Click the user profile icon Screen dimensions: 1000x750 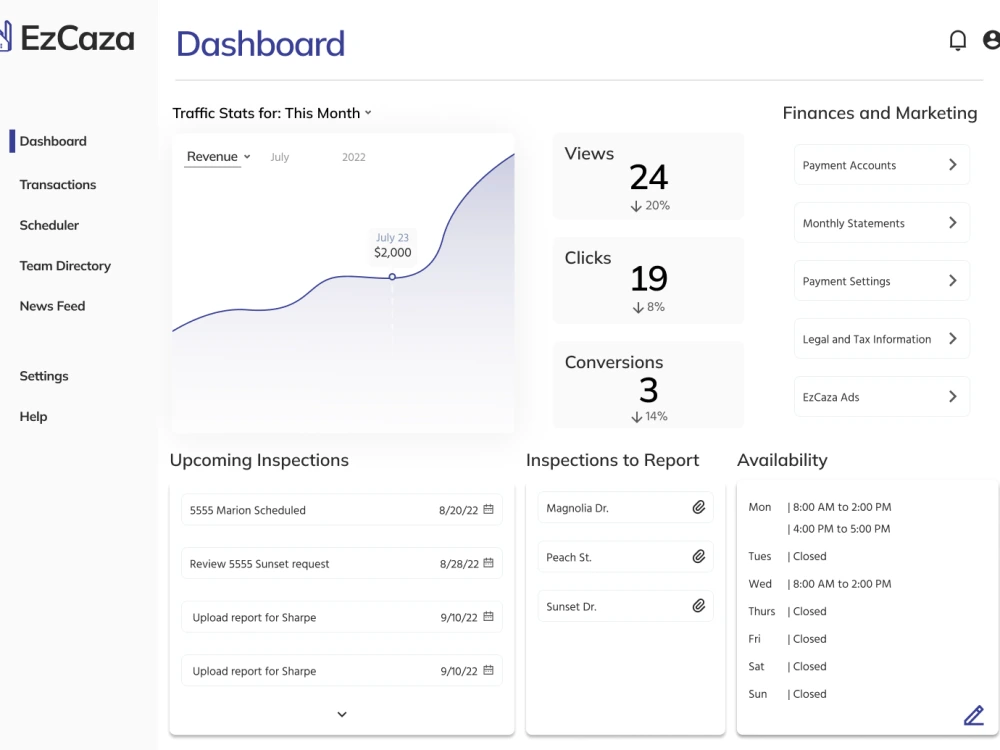[x=992, y=40]
